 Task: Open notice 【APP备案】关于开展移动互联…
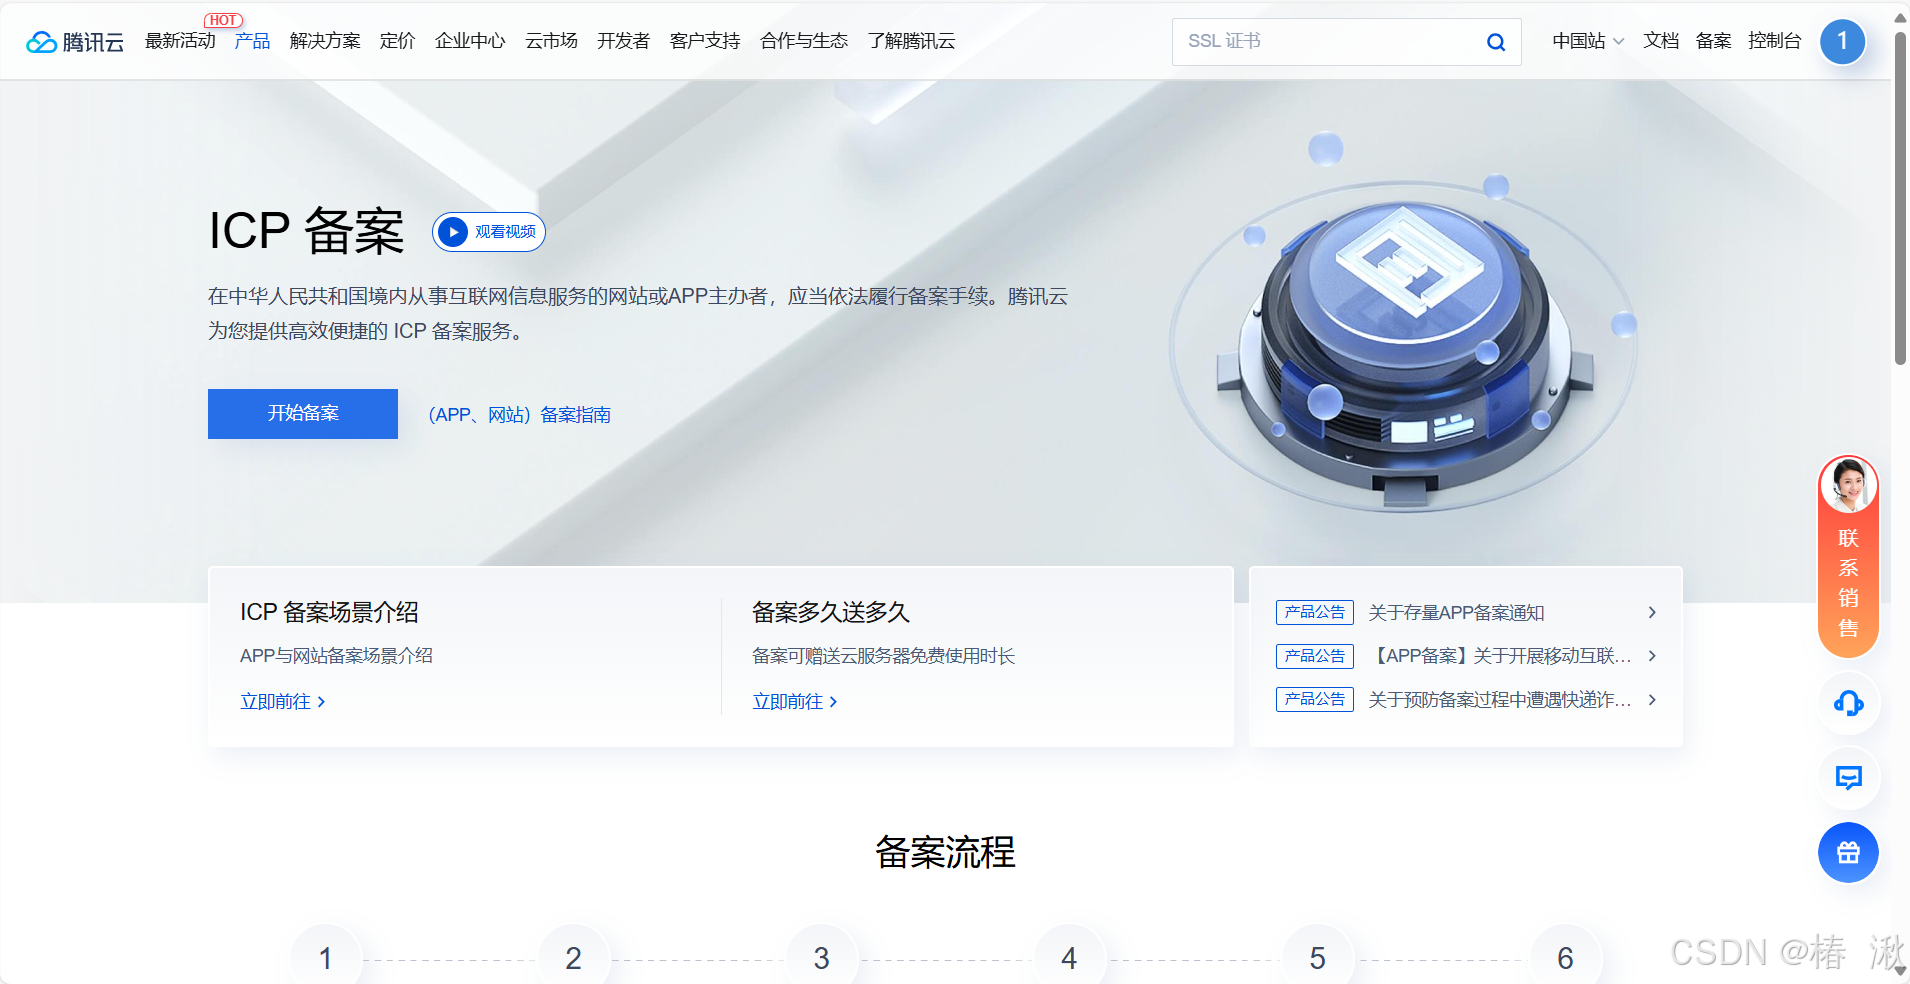1500,656
